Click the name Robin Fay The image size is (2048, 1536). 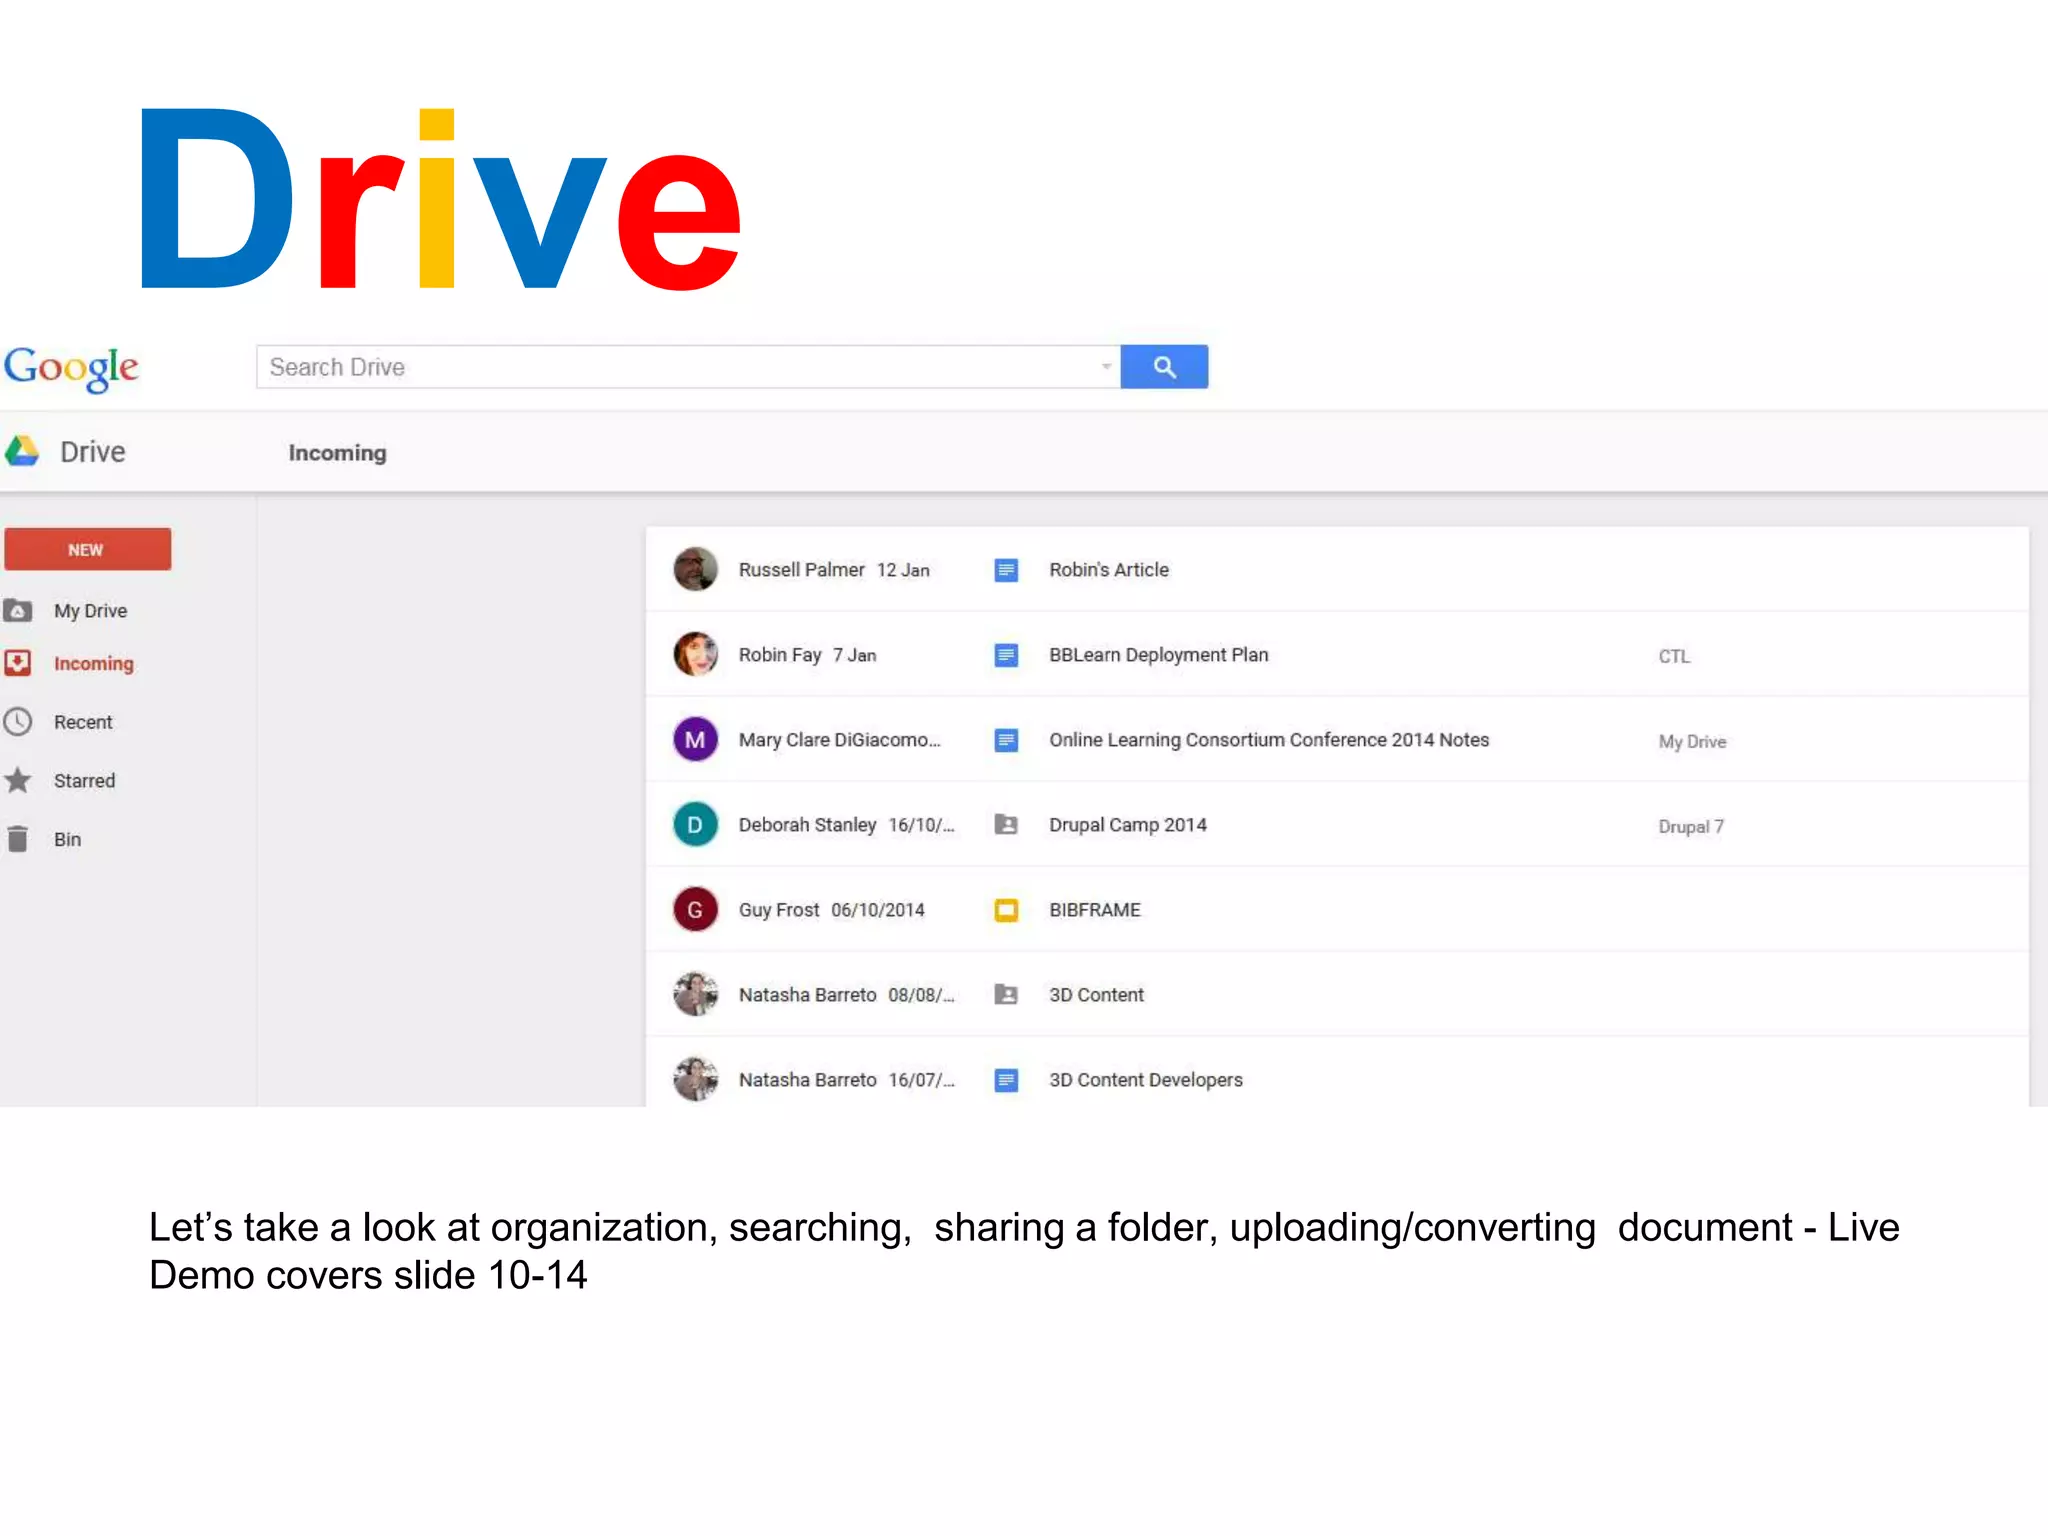pyautogui.click(x=780, y=655)
